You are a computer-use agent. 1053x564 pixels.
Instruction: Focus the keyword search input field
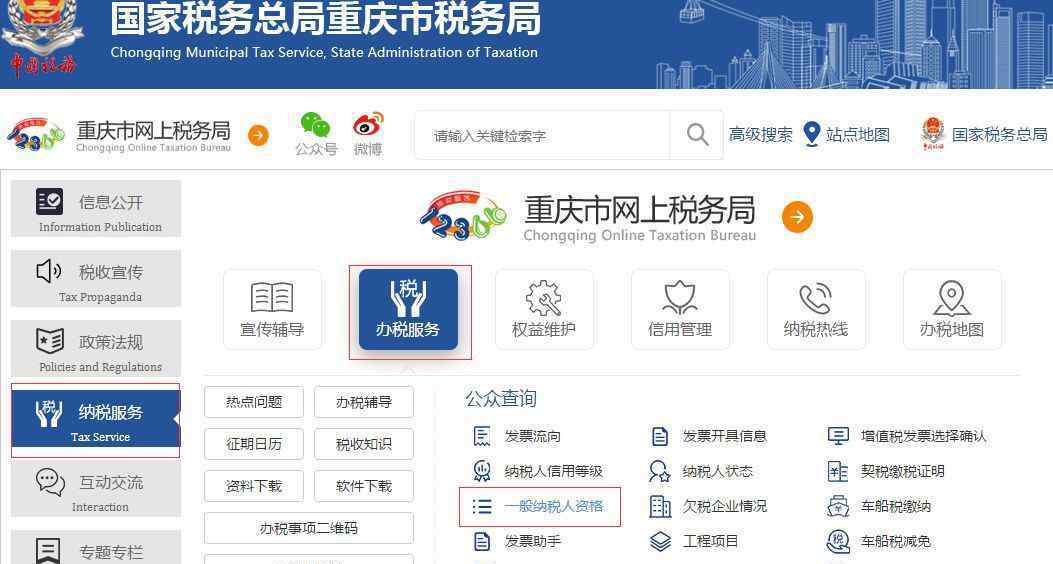[543, 135]
